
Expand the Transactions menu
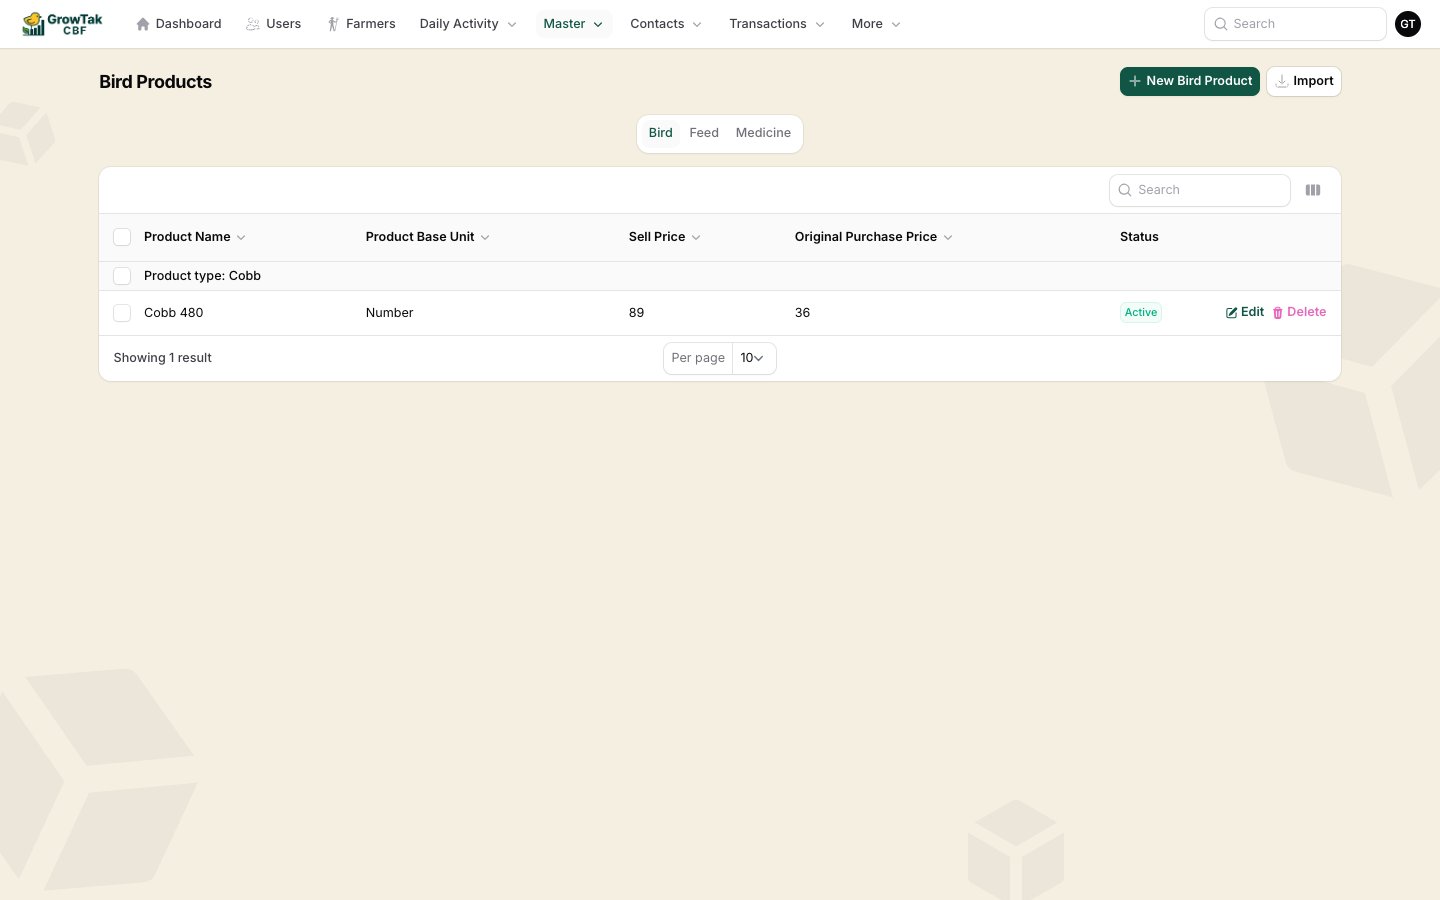pyautogui.click(x=777, y=24)
